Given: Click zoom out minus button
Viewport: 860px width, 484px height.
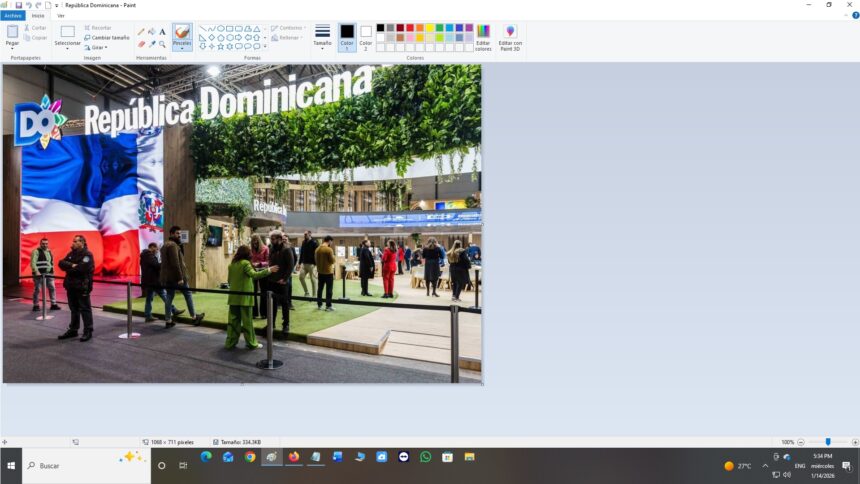Looking at the screenshot, I should pyautogui.click(x=801, y=442).
